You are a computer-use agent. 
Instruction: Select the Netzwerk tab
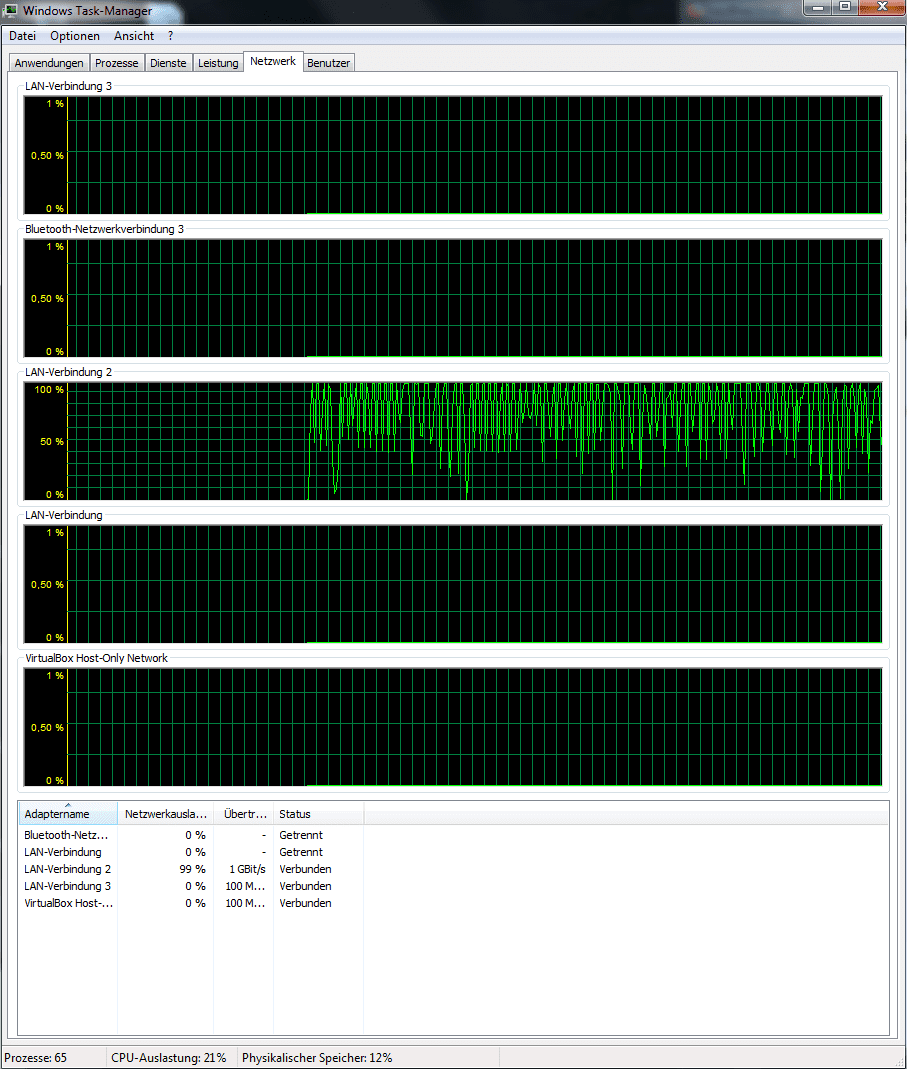click(x=273, y=61)
